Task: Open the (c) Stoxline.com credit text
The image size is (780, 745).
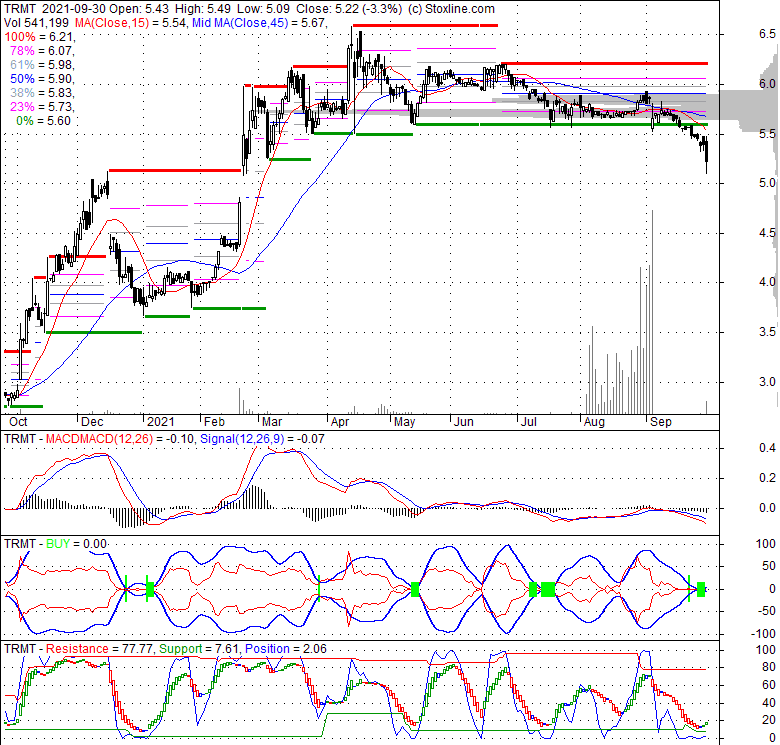Action: (x=451, y=9)
